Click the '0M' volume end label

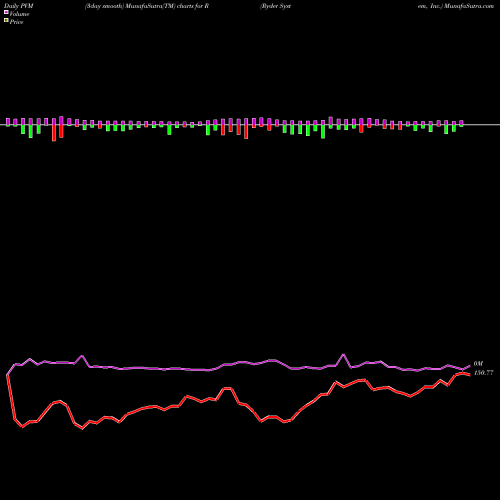(x=478, y=364)
